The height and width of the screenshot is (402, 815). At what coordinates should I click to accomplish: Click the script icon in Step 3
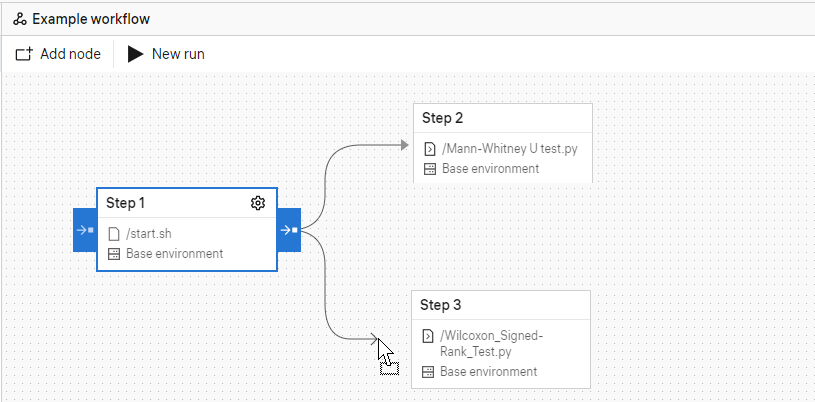428,336
